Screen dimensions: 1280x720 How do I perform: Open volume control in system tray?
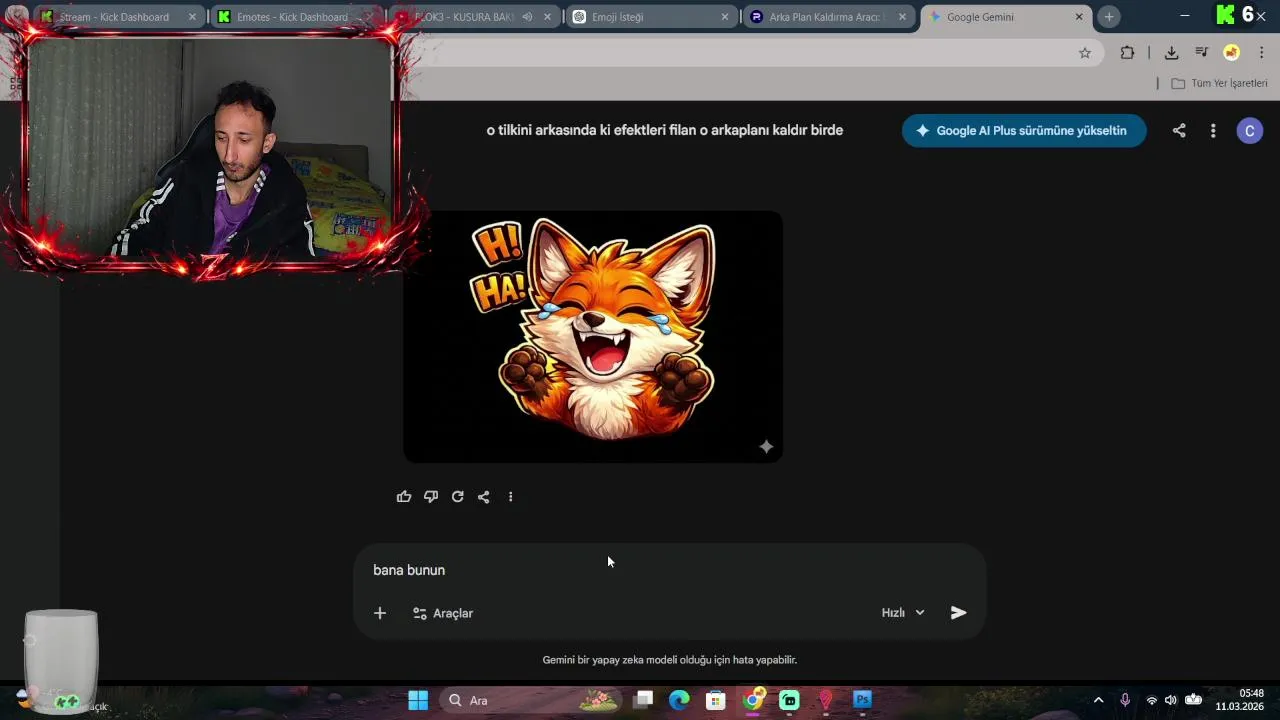click(1171, 700)
